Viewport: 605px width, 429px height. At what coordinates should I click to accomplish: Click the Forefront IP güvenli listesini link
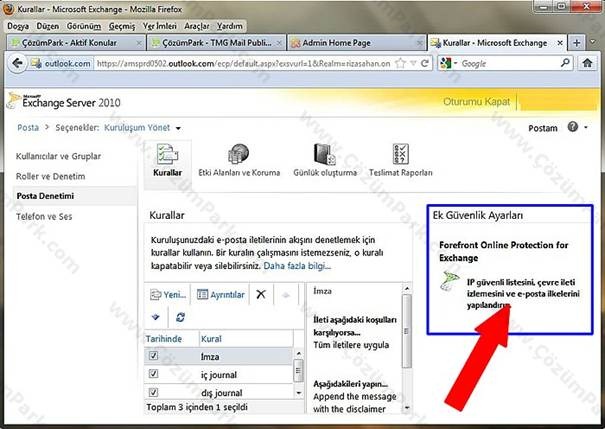coord(523,294)
